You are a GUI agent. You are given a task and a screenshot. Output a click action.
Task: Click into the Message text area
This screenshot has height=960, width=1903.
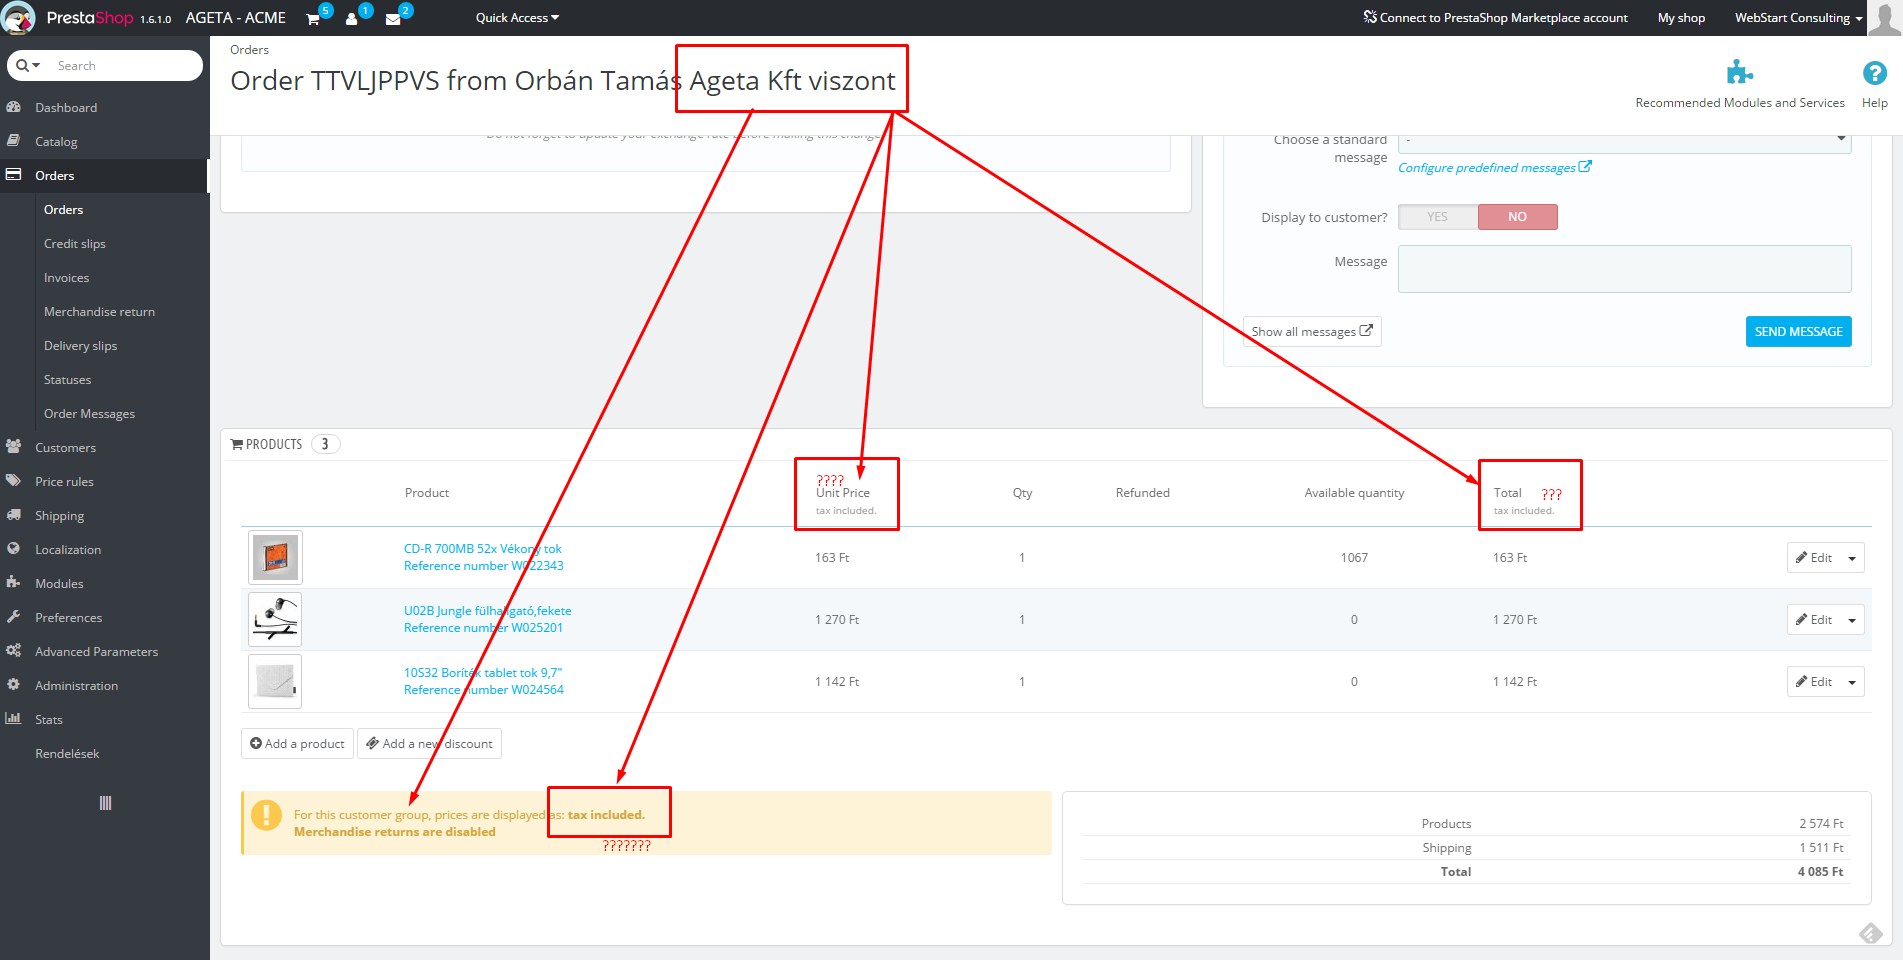pyautogui.click(x=1625, y=269)
